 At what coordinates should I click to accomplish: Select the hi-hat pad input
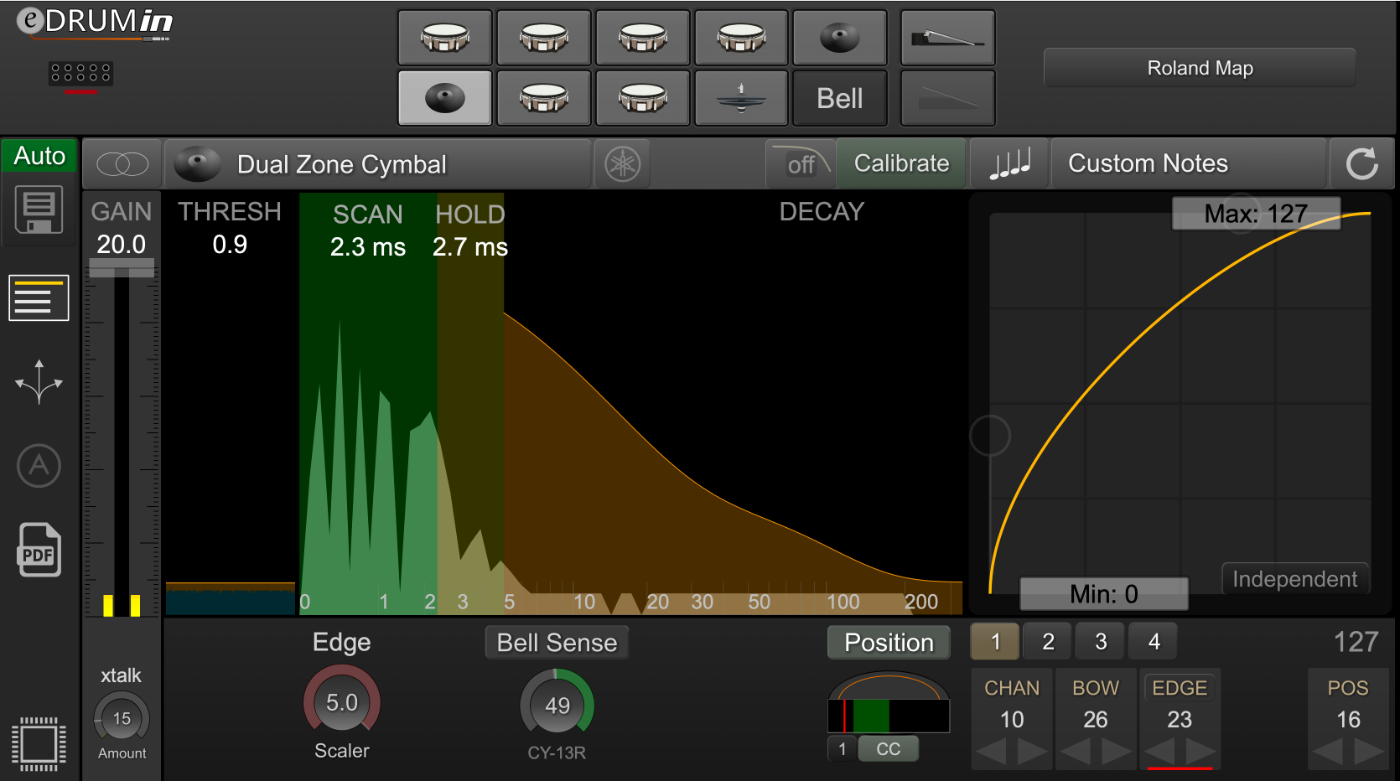741,97
